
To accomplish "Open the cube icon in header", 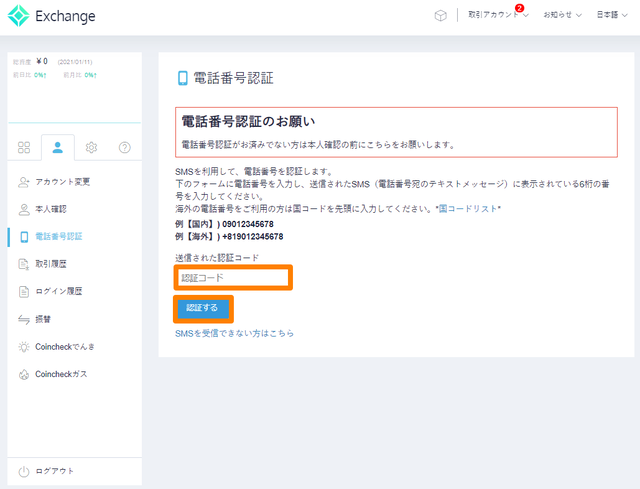I will tap(440, 16).
